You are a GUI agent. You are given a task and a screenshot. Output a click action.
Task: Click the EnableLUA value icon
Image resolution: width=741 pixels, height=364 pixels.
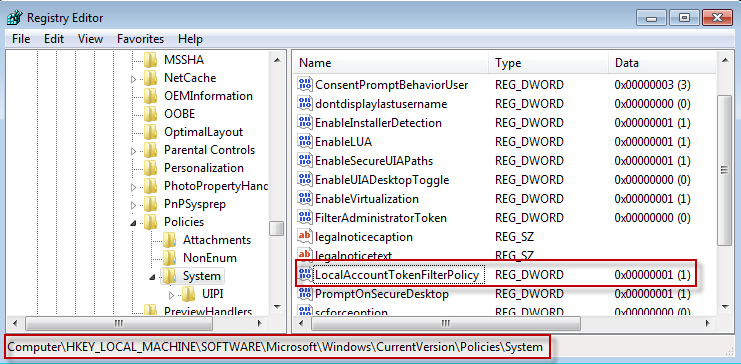click(305, 141)
